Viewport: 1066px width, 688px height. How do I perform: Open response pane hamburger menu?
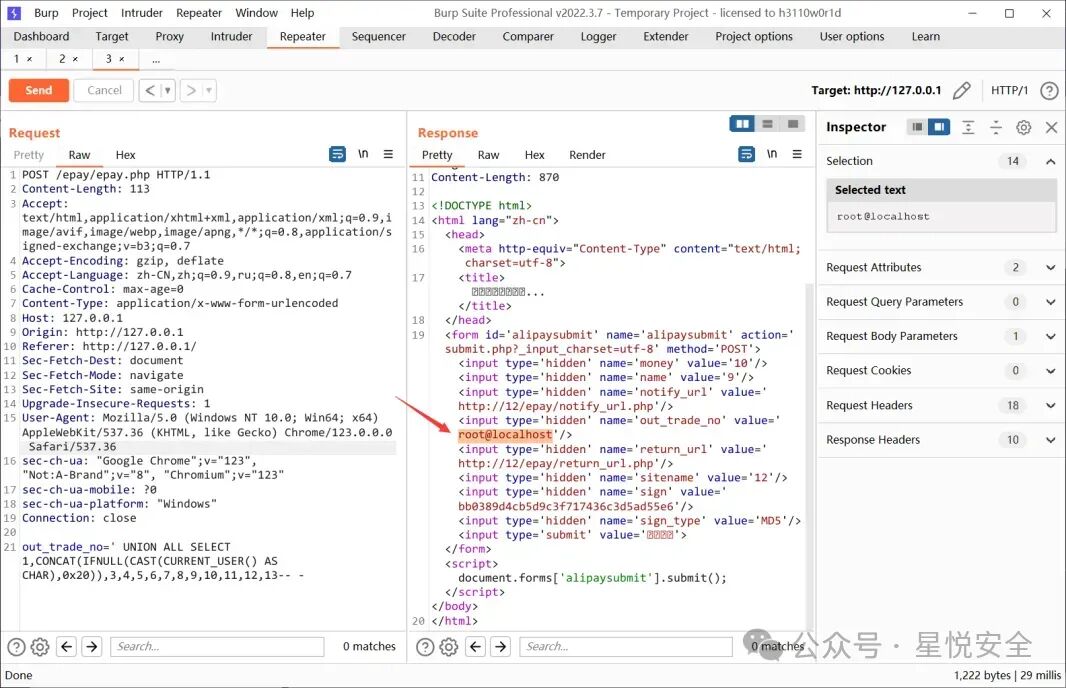[x=797, y=154]
